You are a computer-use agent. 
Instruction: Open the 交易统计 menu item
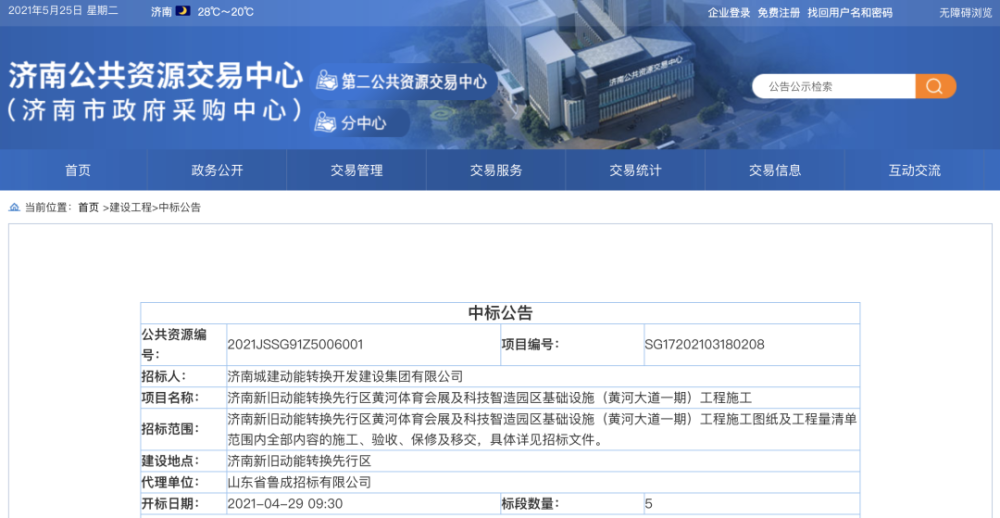click(635, 170)
